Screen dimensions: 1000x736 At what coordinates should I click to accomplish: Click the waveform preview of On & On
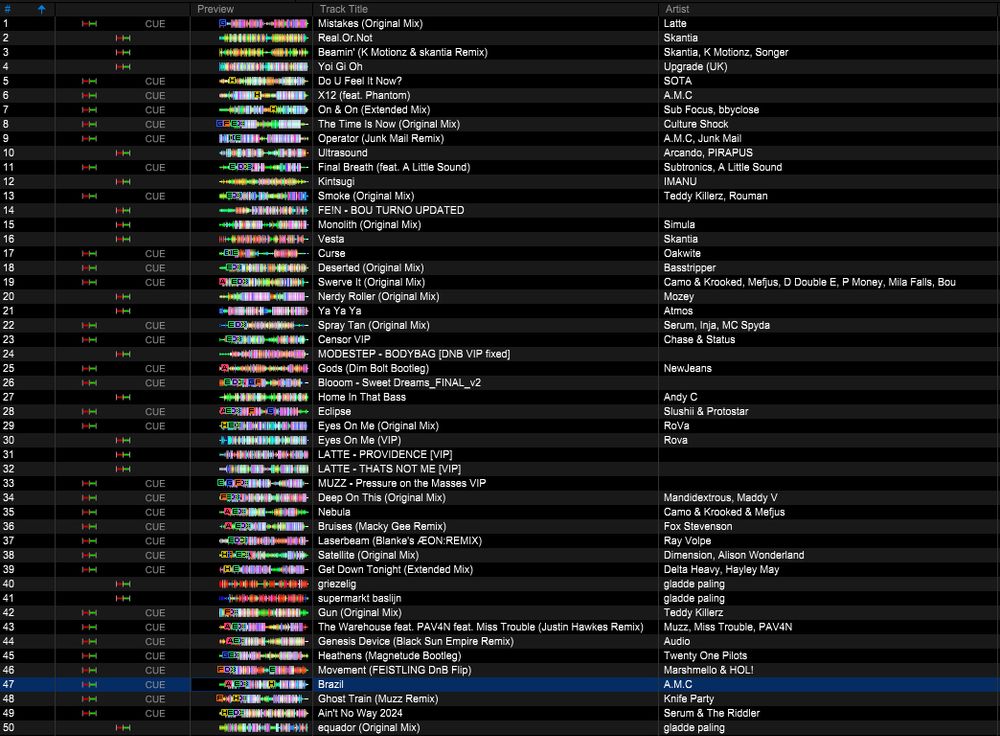(x=263, y=110)
